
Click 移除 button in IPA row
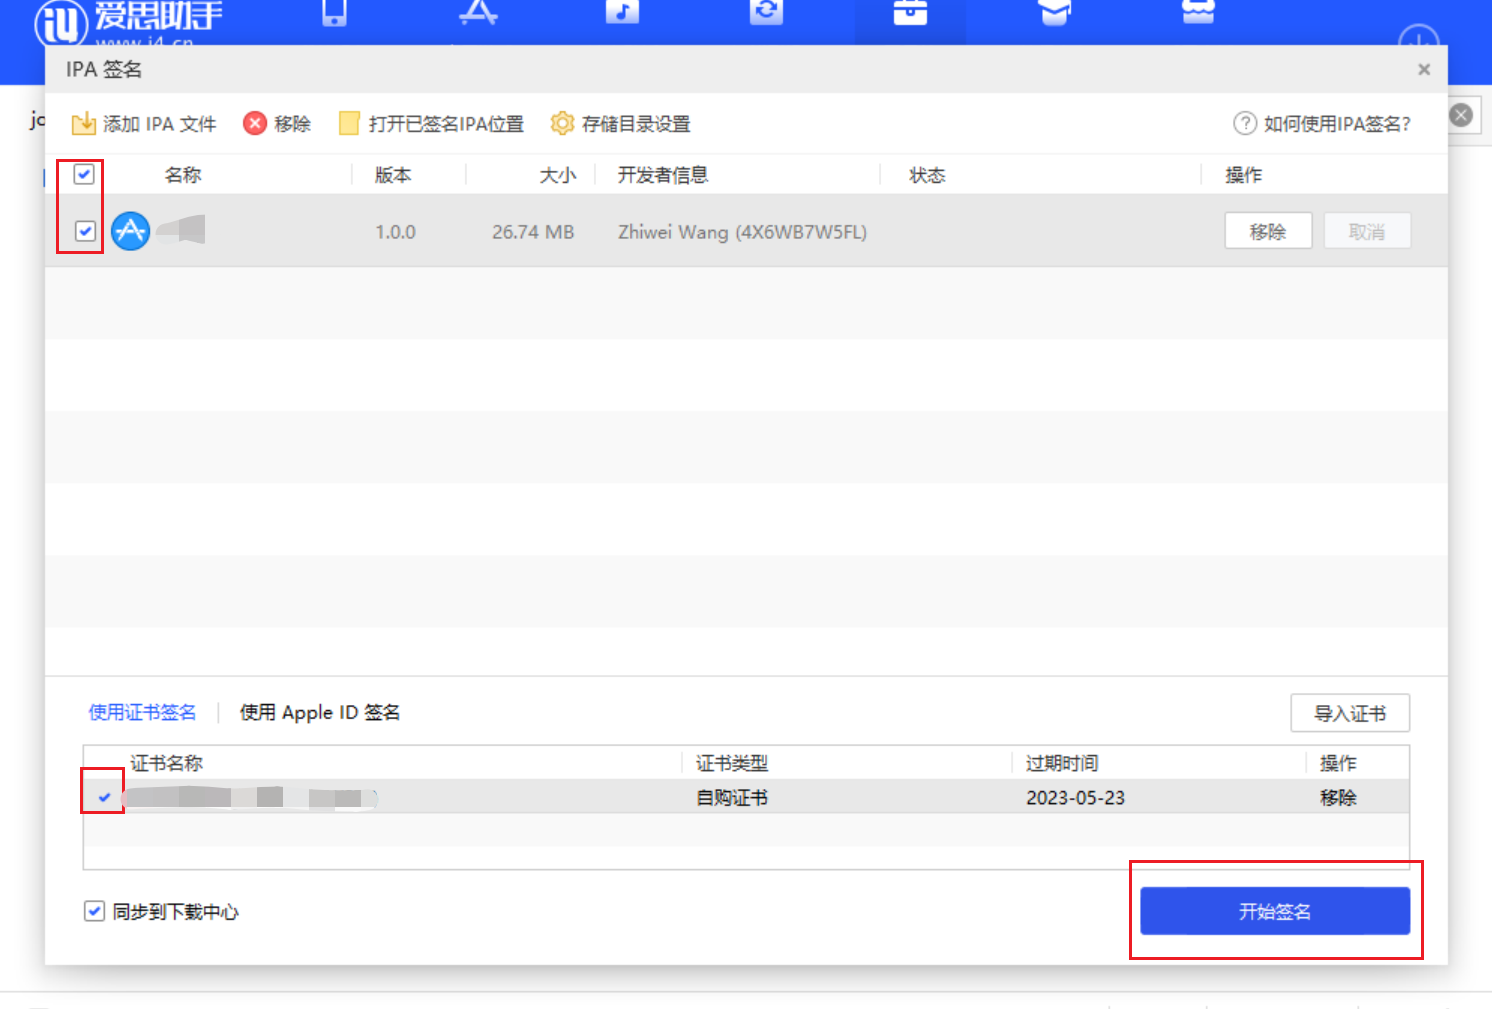coord(1268,231)
